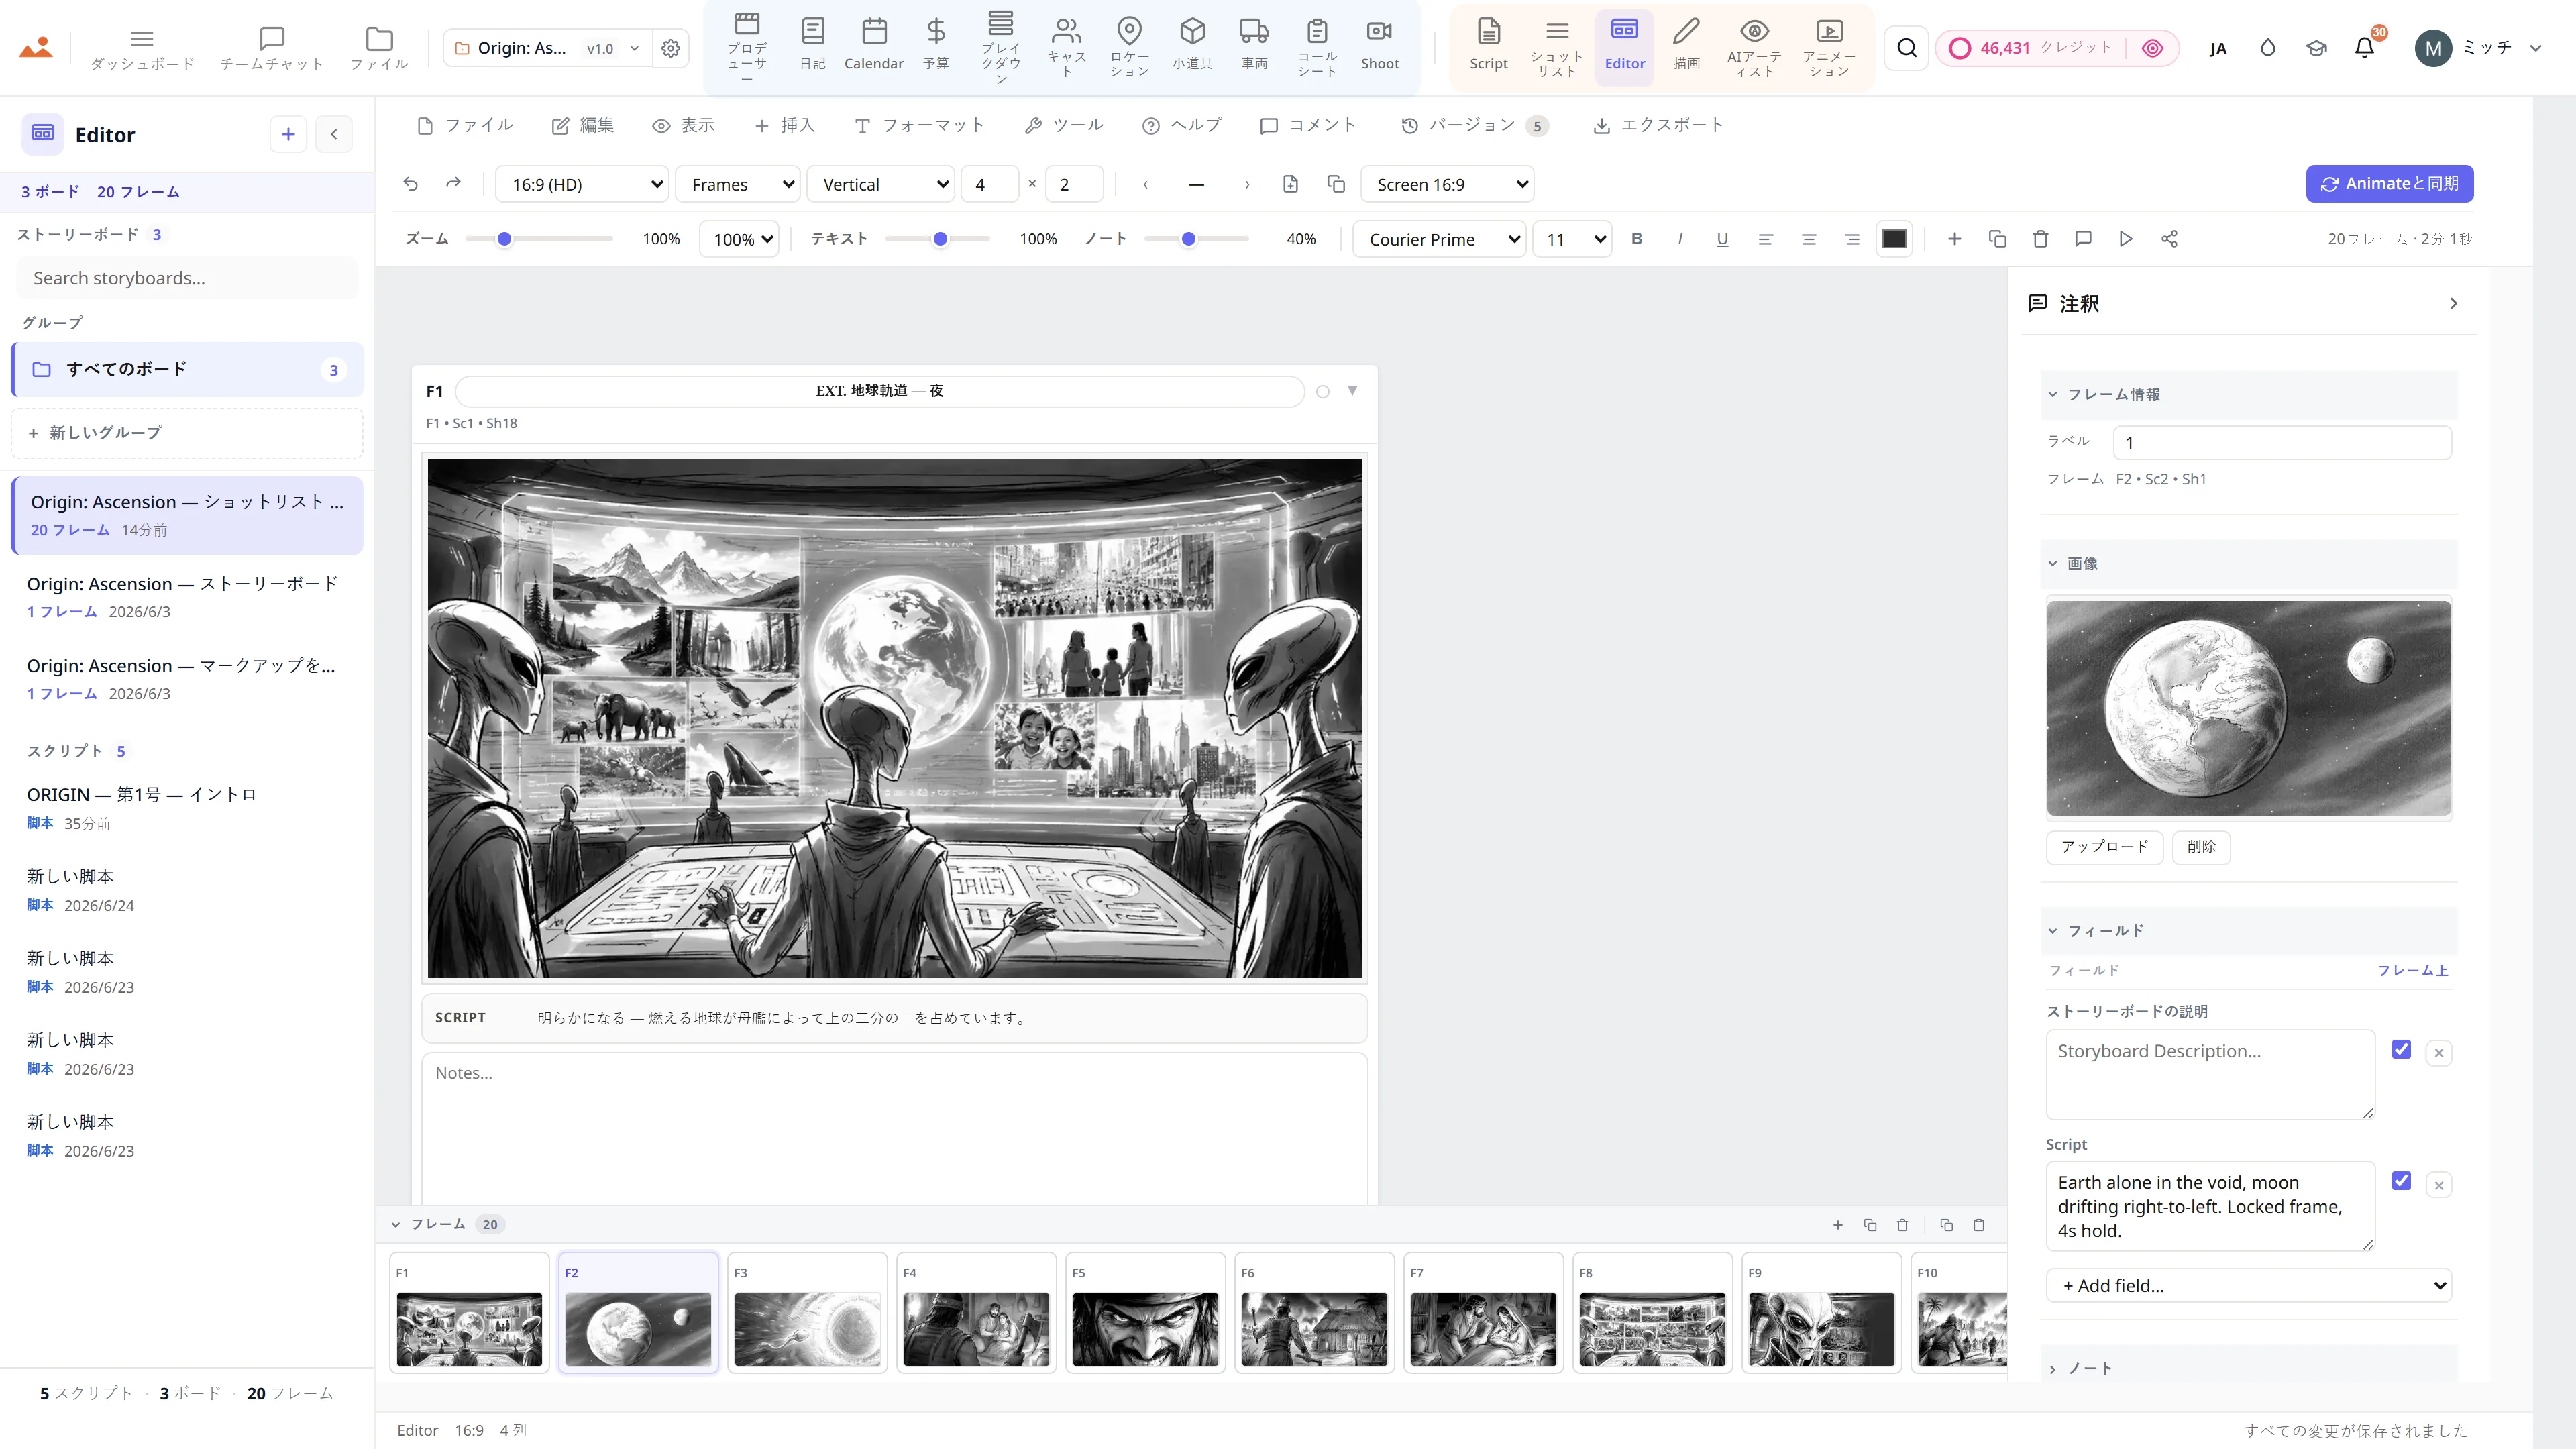Delete frame using trash icon in format bar

(2040, 239)
